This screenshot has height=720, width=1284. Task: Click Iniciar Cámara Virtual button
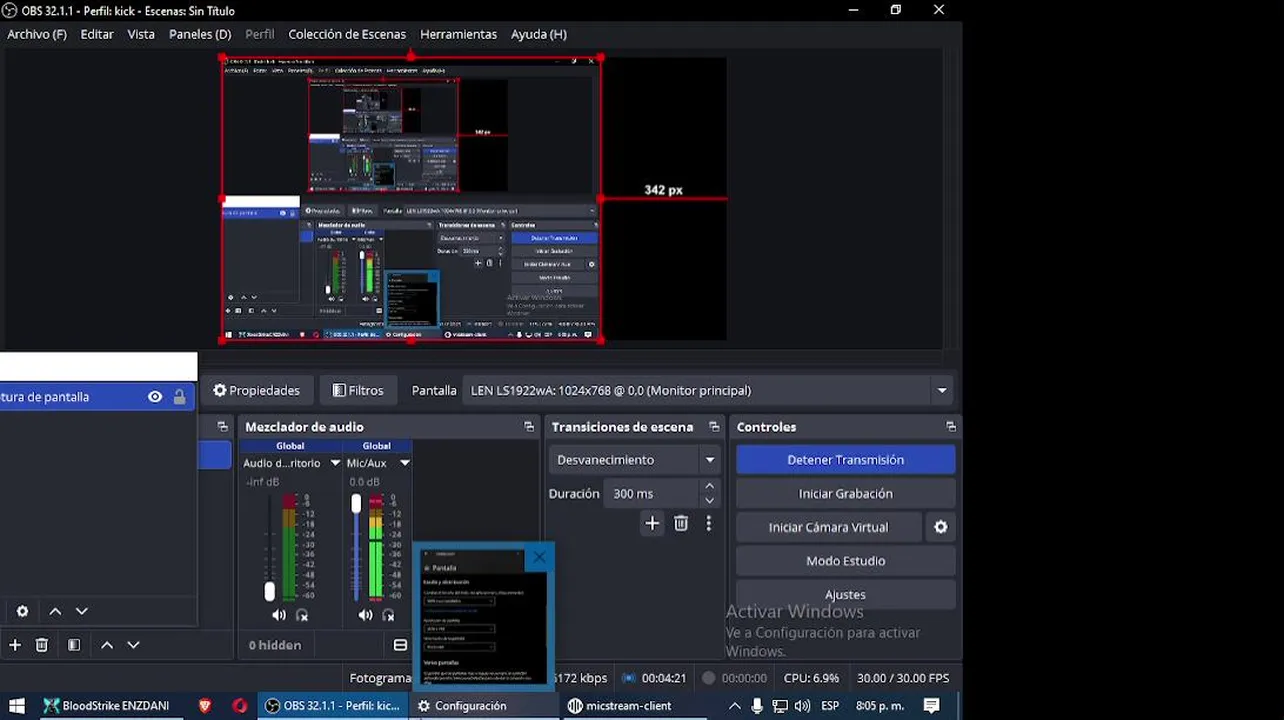828,527
